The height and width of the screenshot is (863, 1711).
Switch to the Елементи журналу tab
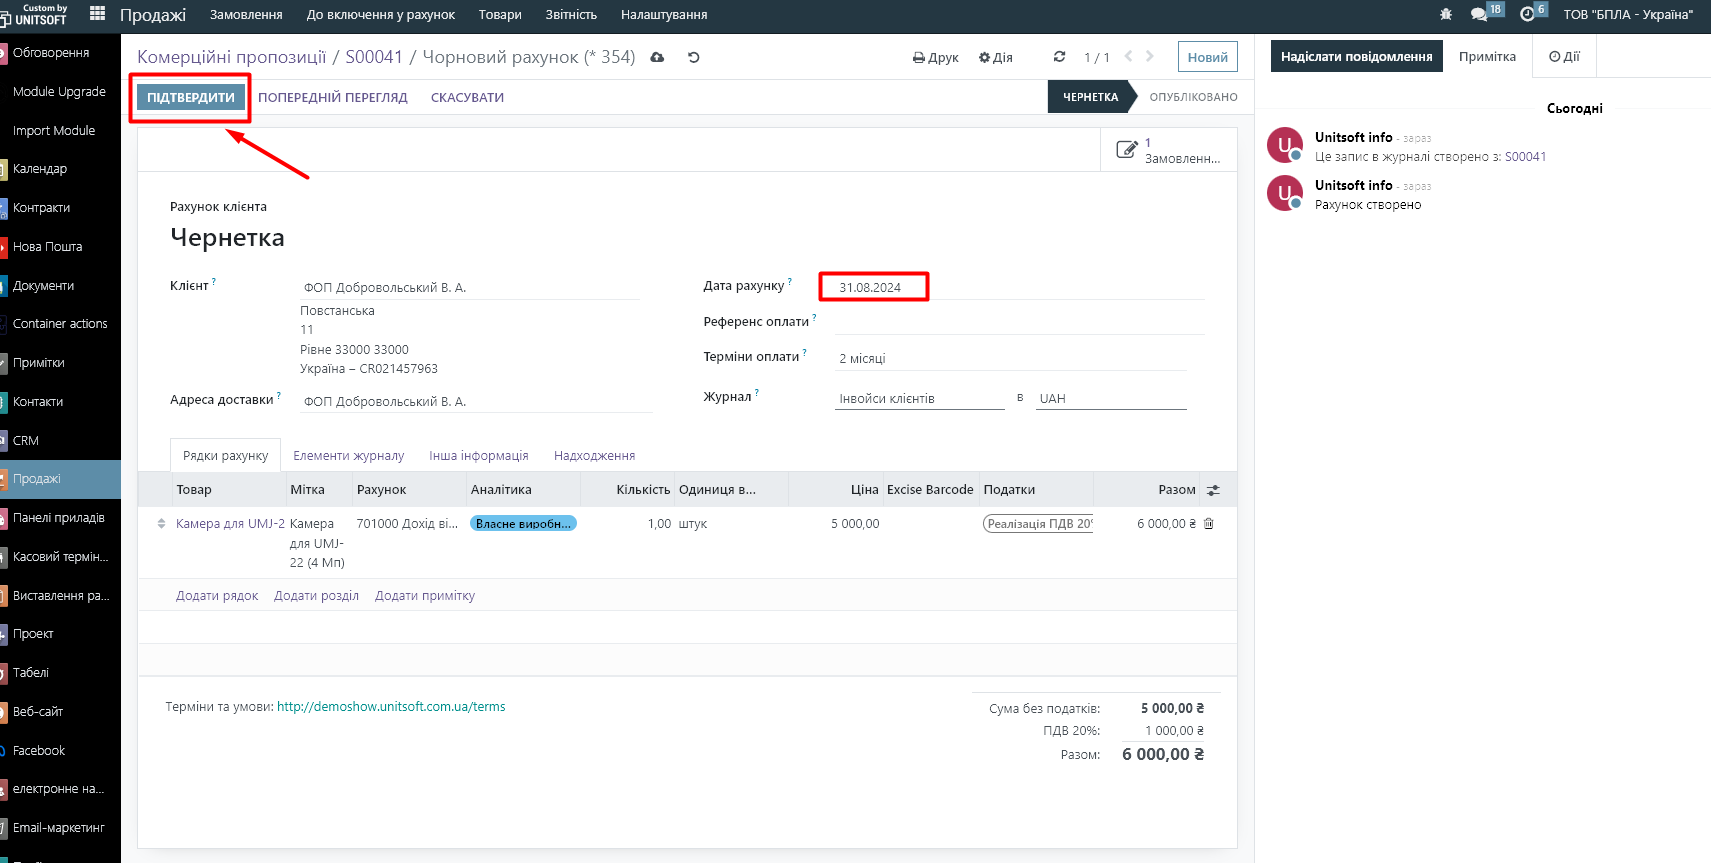[348, 456]
